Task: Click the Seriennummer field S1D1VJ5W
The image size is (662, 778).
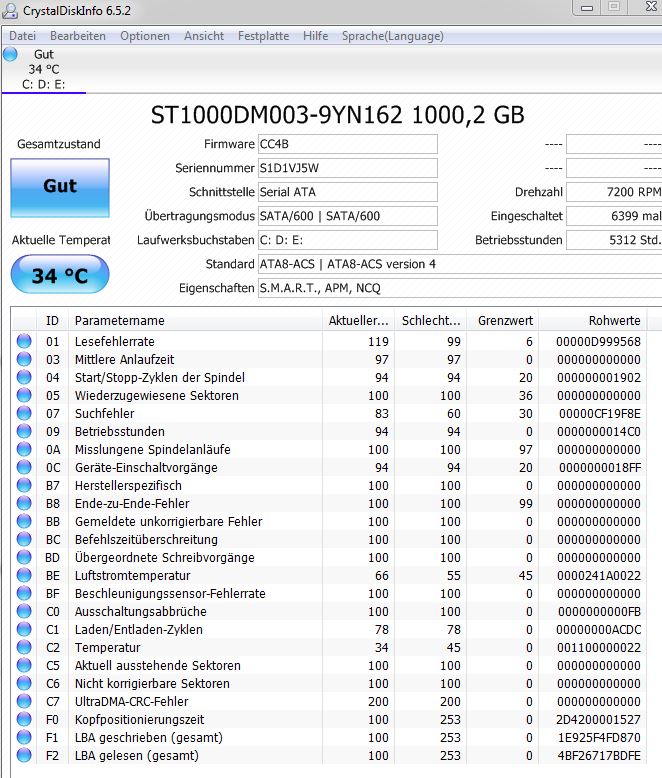Action: point(347,168)
